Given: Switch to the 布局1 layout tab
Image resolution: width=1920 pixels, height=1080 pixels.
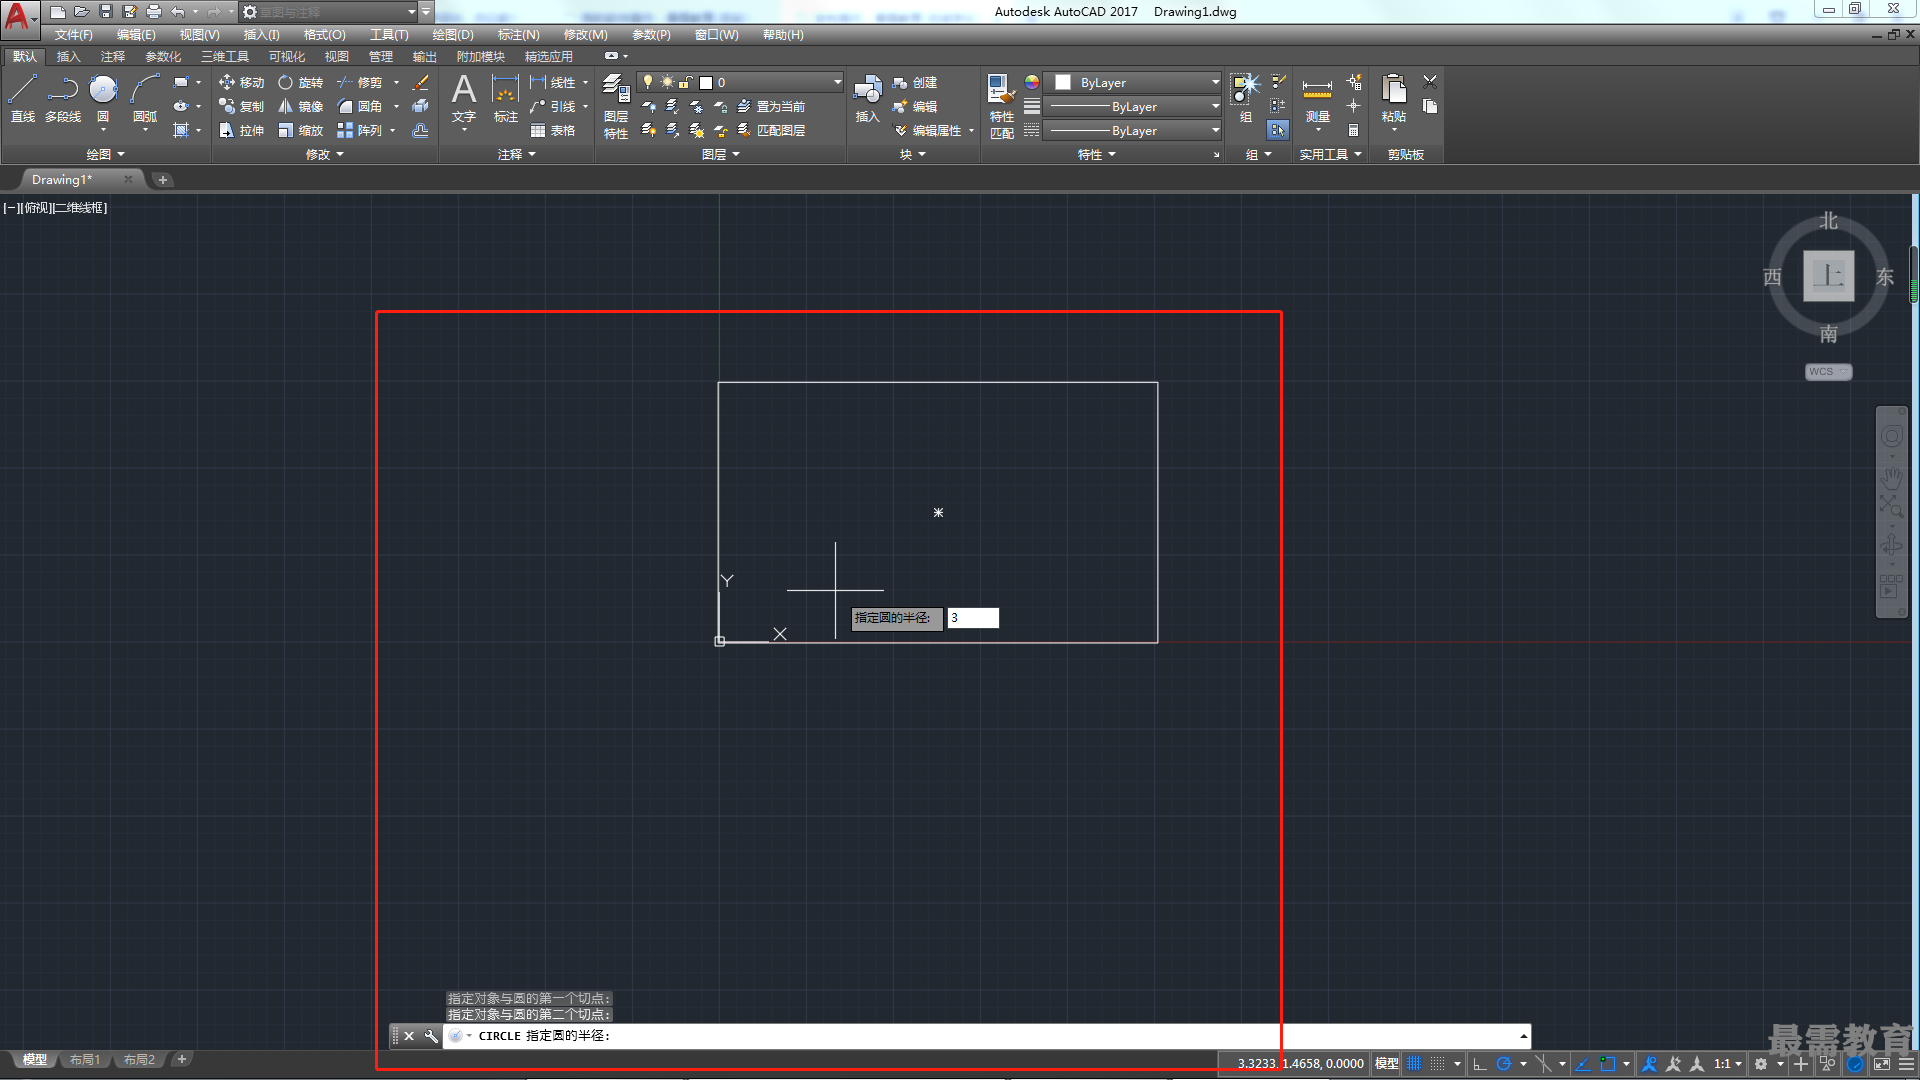Looking at the screenshot, I should coord(85,1059).
